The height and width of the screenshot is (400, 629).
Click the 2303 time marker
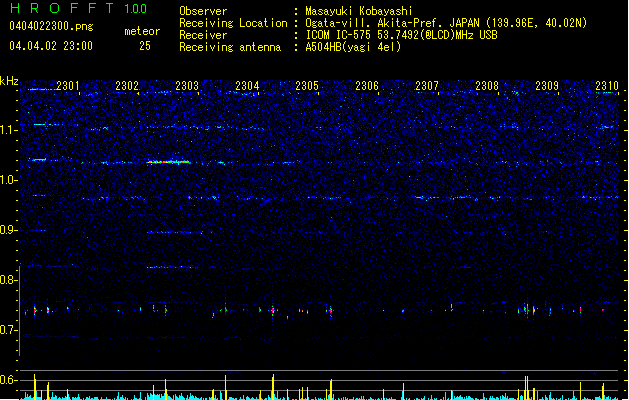[187, 86]
